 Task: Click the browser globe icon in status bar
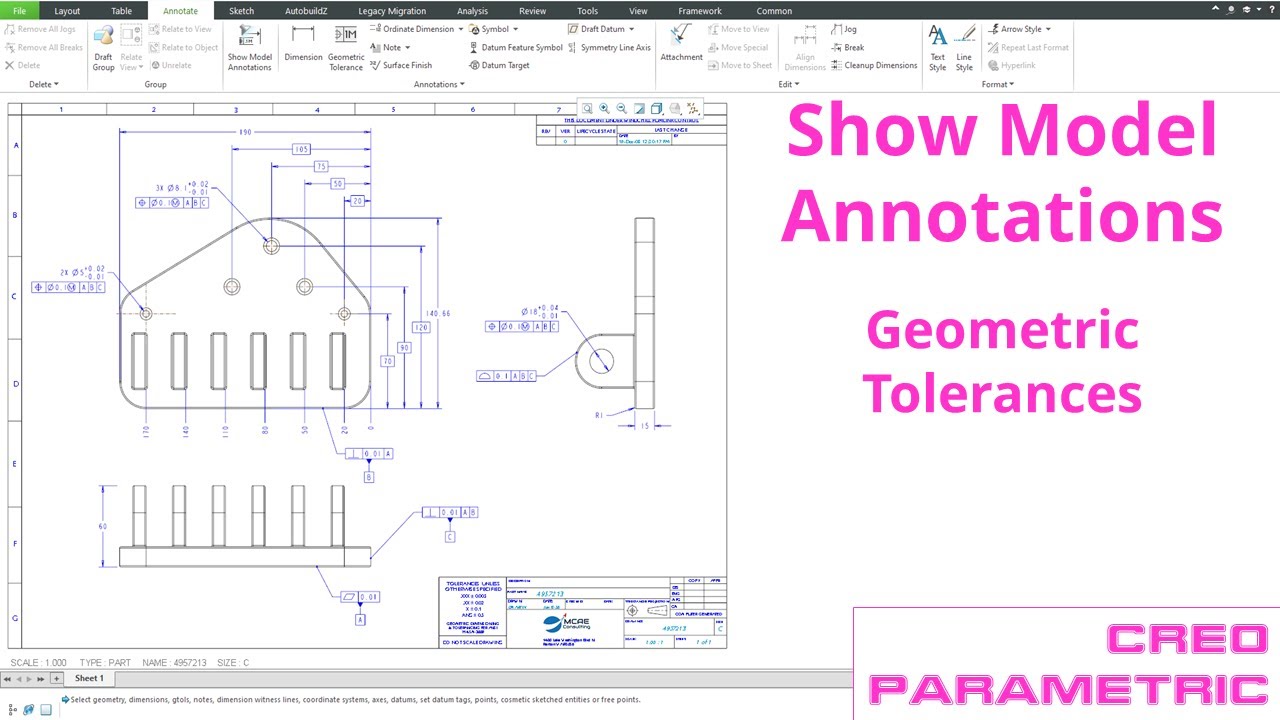tap(28, 709)
